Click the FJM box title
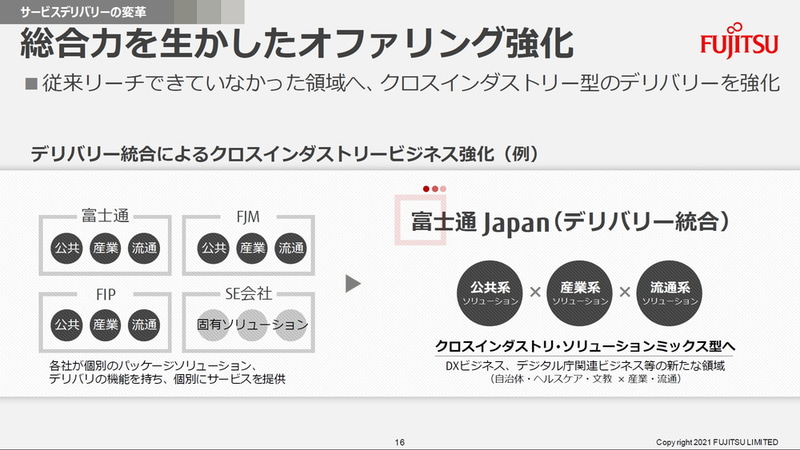 click(x=248, y=217)
